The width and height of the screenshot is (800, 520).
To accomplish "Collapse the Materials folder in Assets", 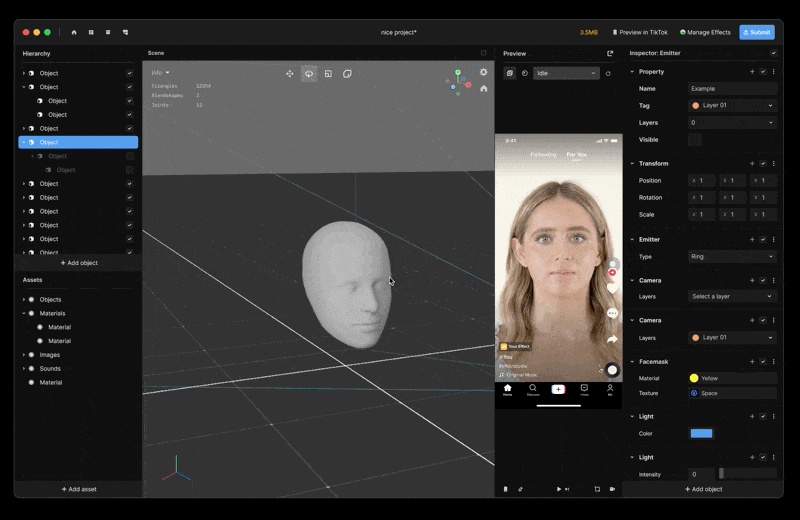I will [23, 313].
